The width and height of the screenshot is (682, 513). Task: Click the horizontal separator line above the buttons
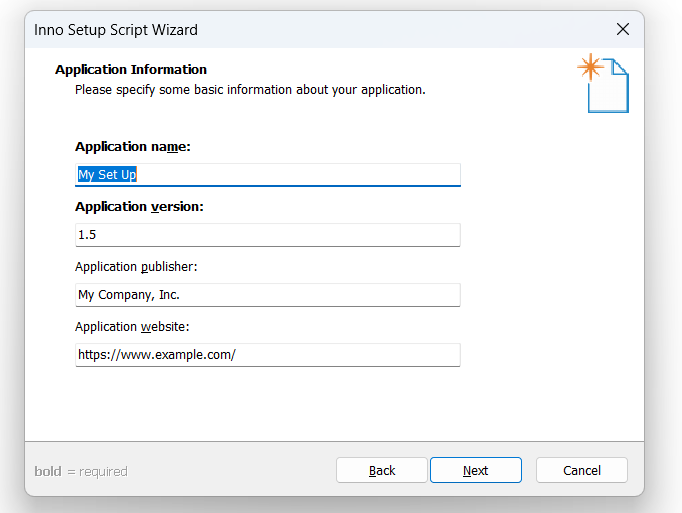tap(334, 442)
